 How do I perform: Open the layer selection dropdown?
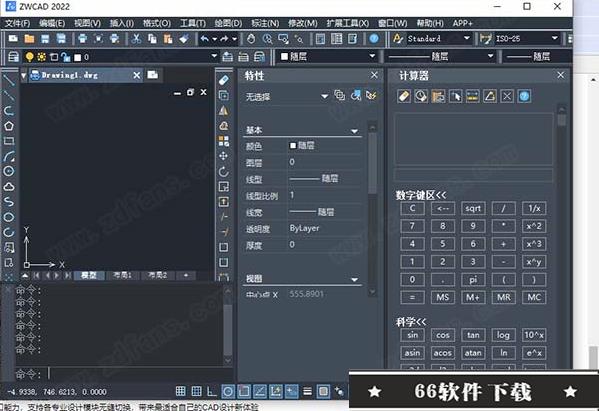(x=214, y=57)
